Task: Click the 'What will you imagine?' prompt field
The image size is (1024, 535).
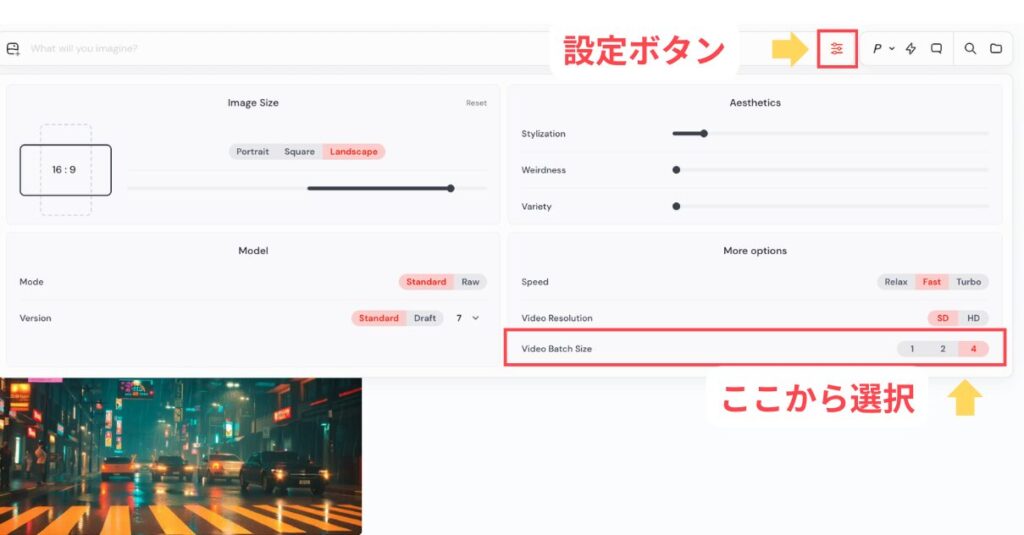Action: [300, 48]
